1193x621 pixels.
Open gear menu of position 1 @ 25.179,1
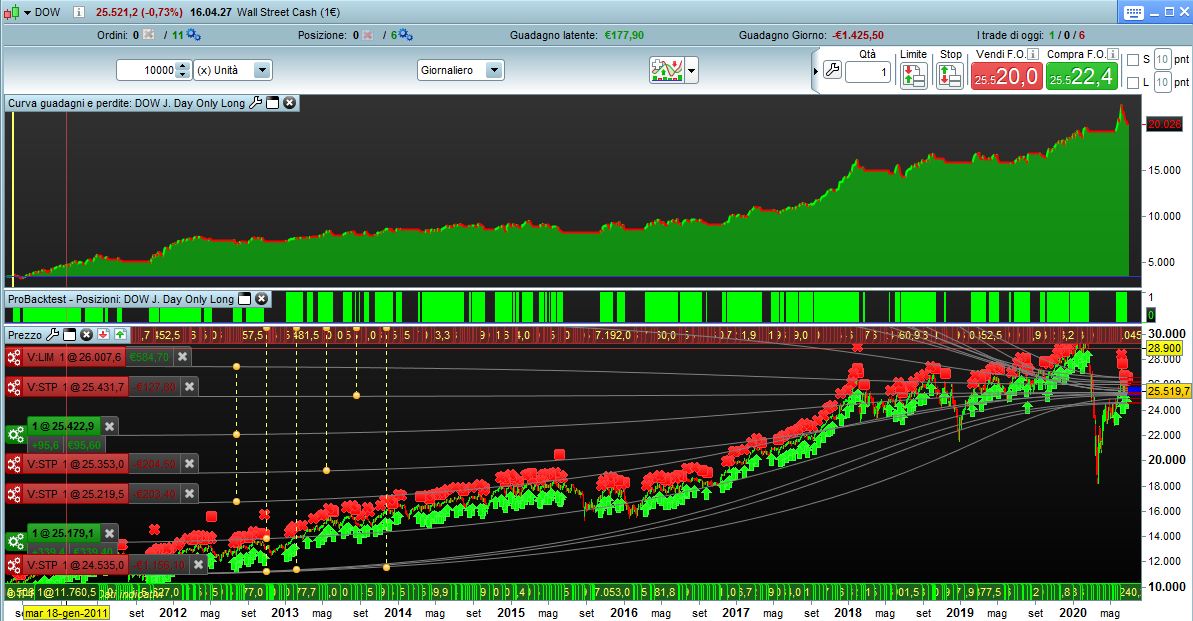click(x=15, y=542)
